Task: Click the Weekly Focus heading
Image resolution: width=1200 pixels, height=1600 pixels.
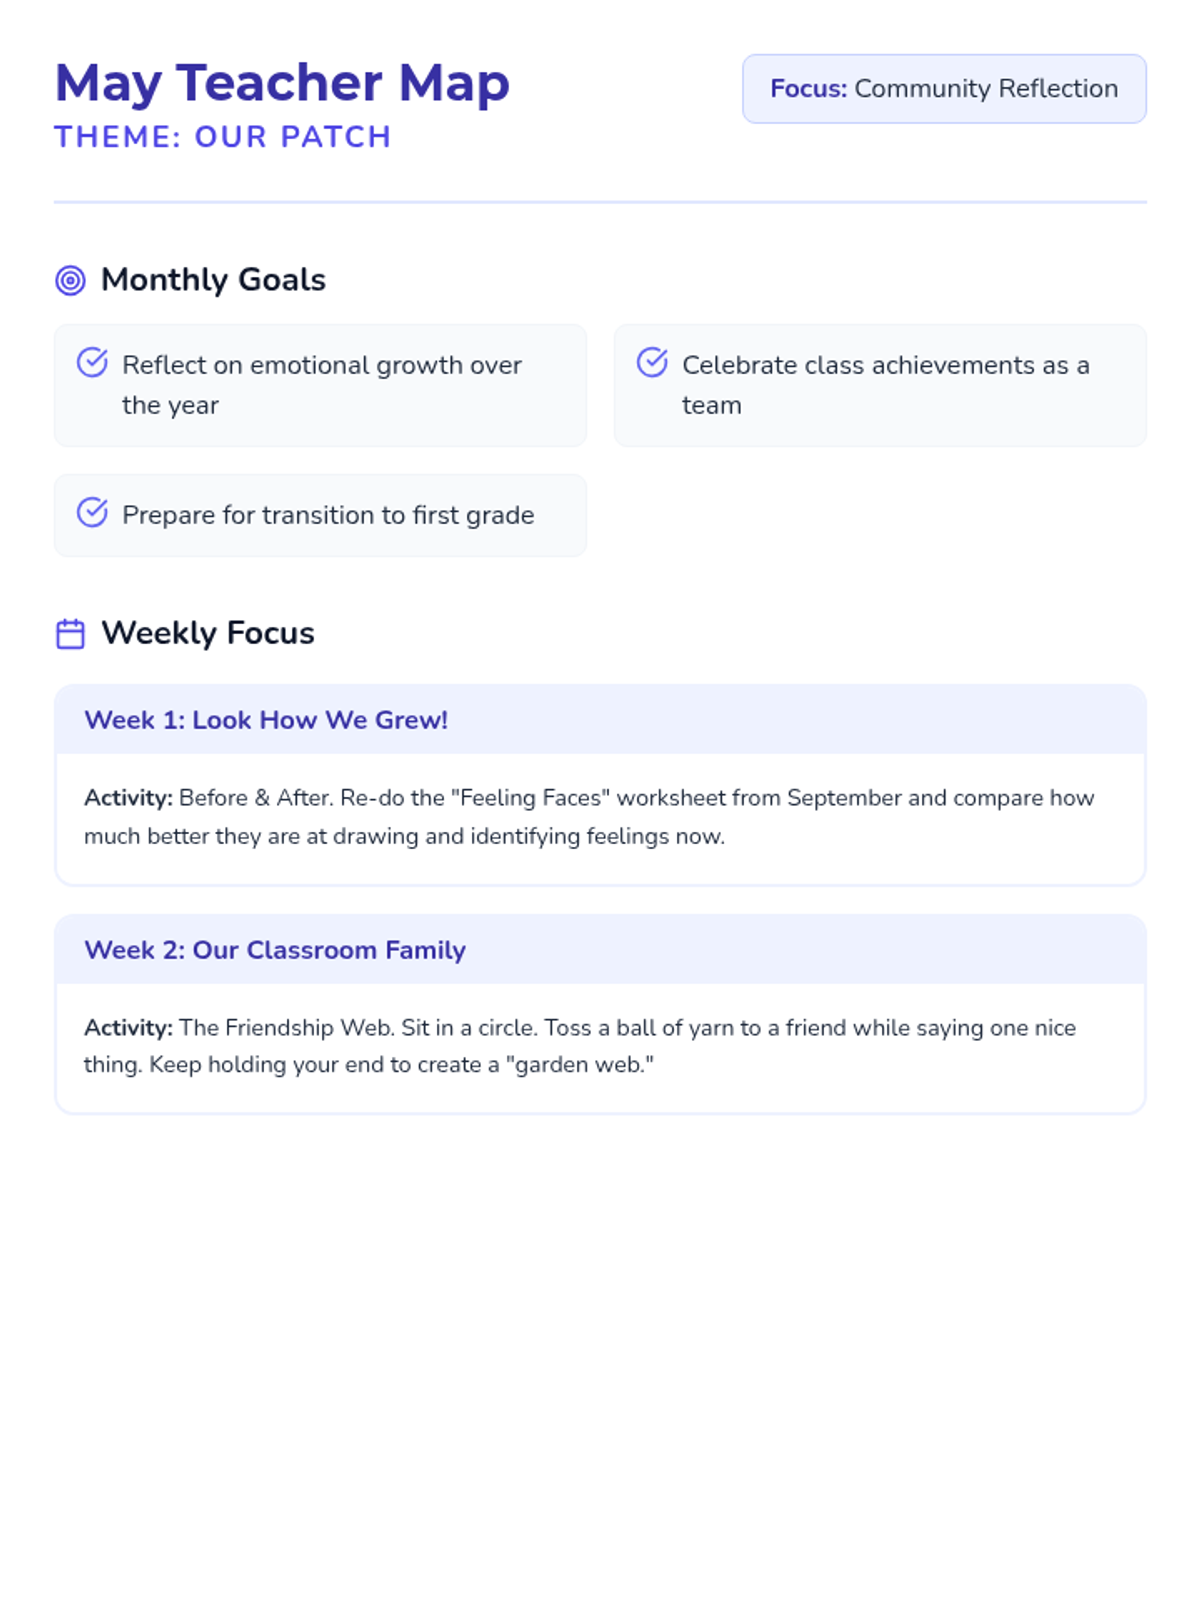Action: pos(208,633)
